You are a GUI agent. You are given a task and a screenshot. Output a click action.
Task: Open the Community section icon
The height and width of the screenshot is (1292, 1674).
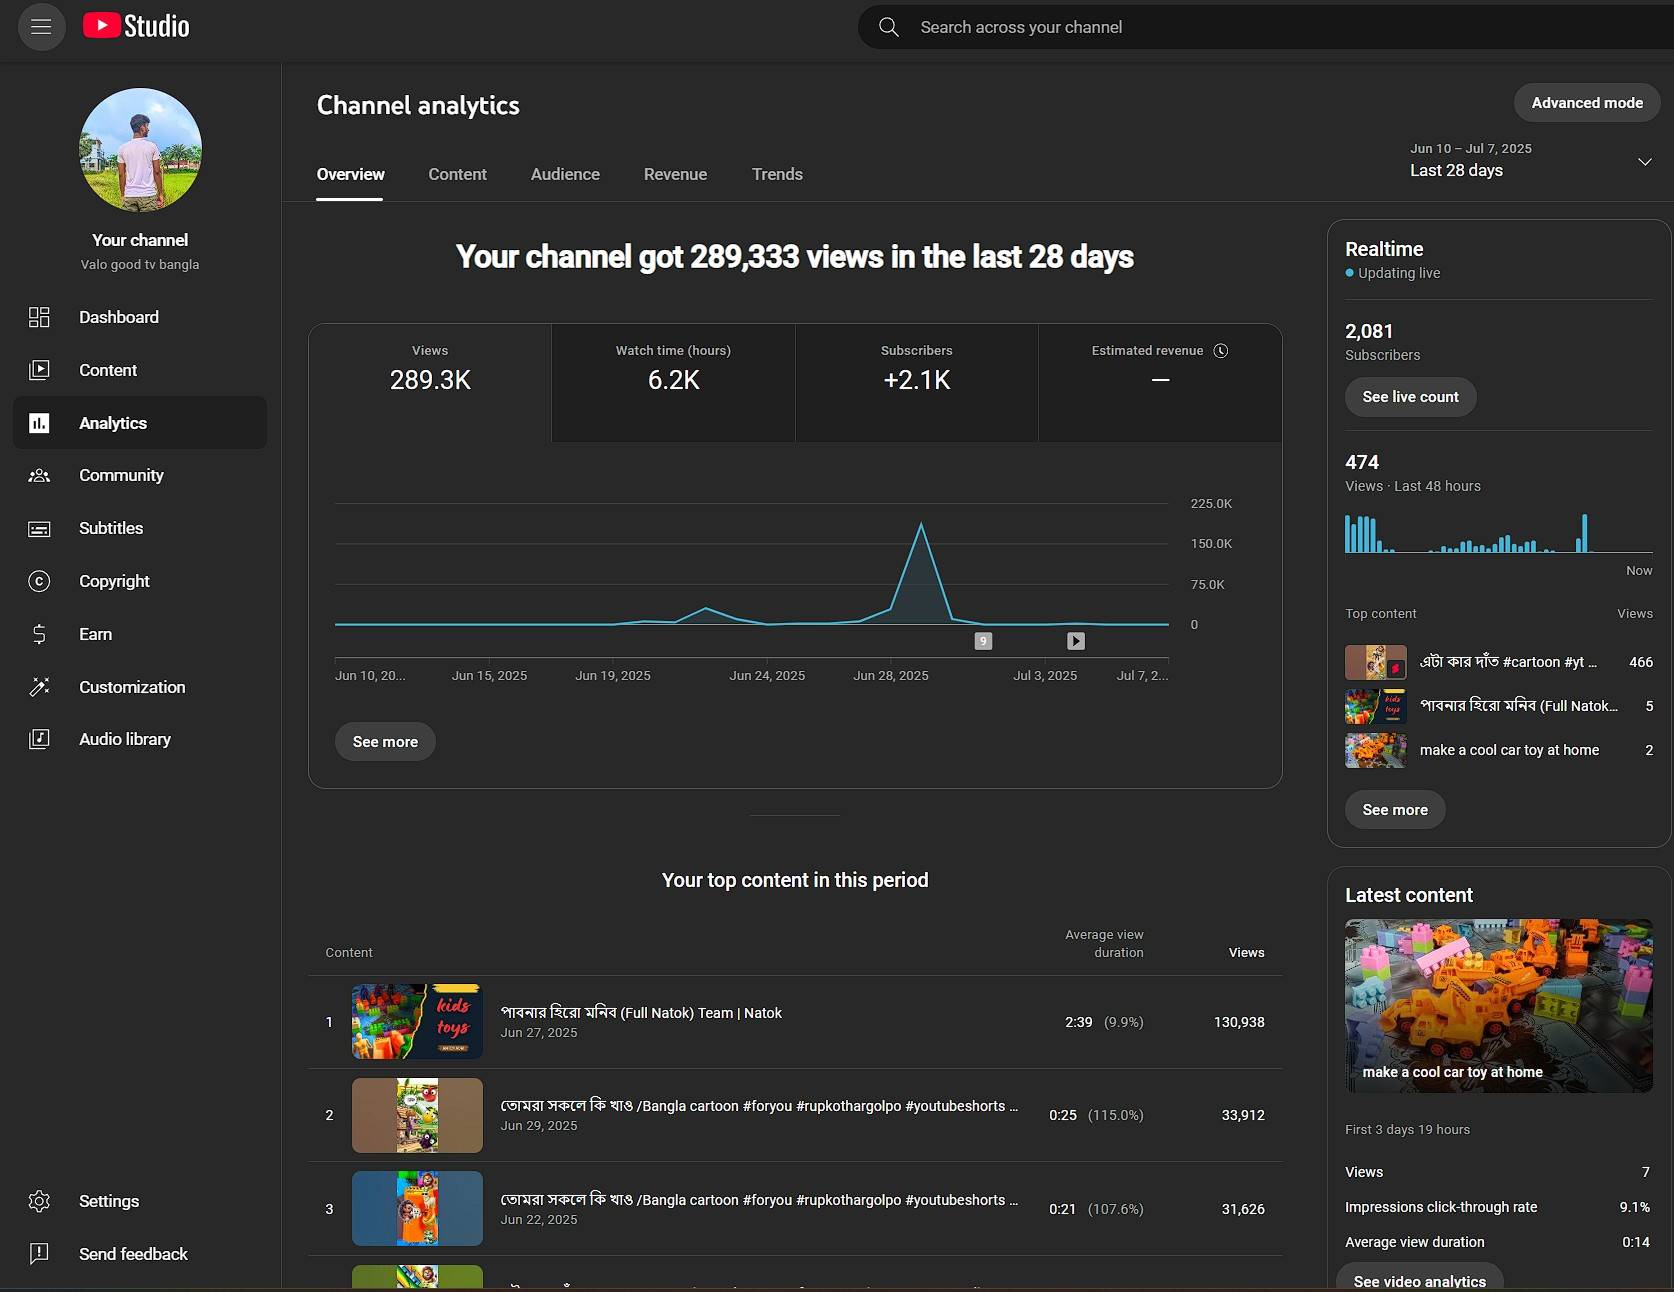(x=39, y=476)
